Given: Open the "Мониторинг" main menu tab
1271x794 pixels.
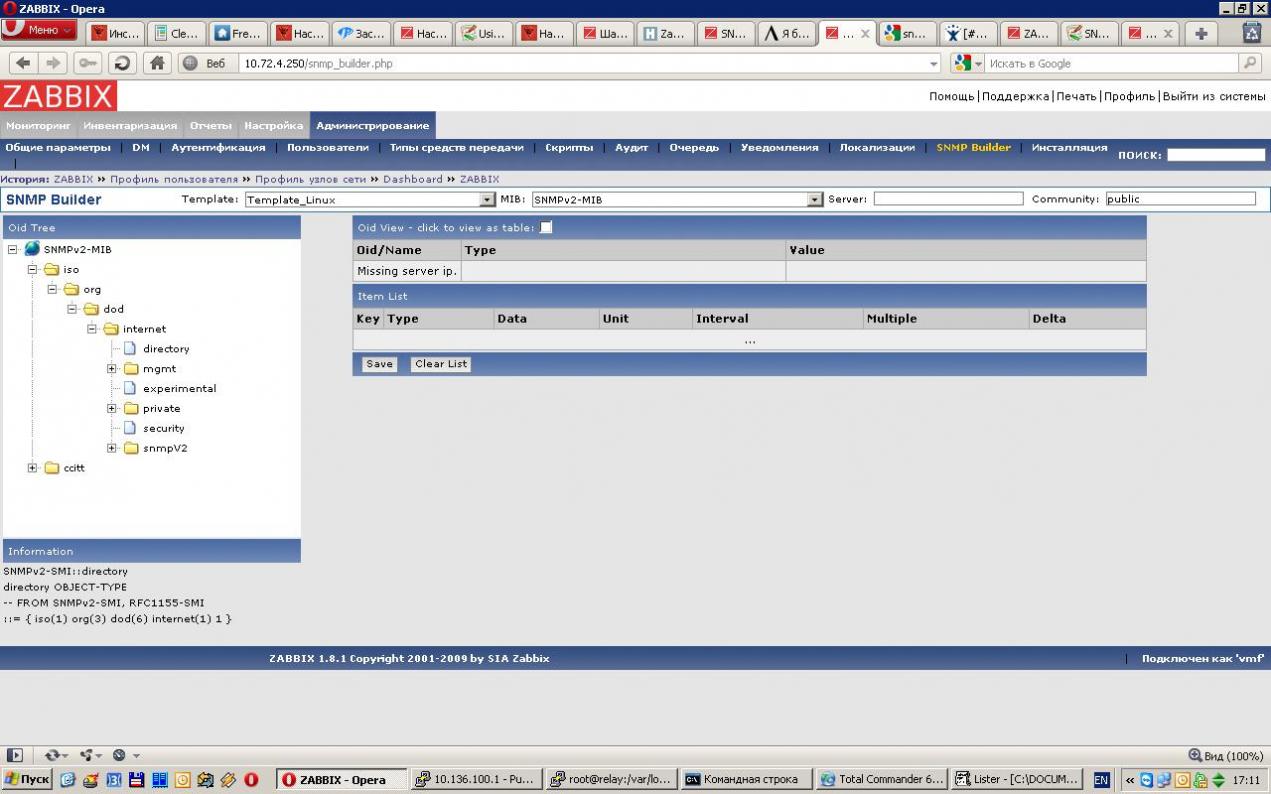Looking at the screenshot, I should click(38, 126).
